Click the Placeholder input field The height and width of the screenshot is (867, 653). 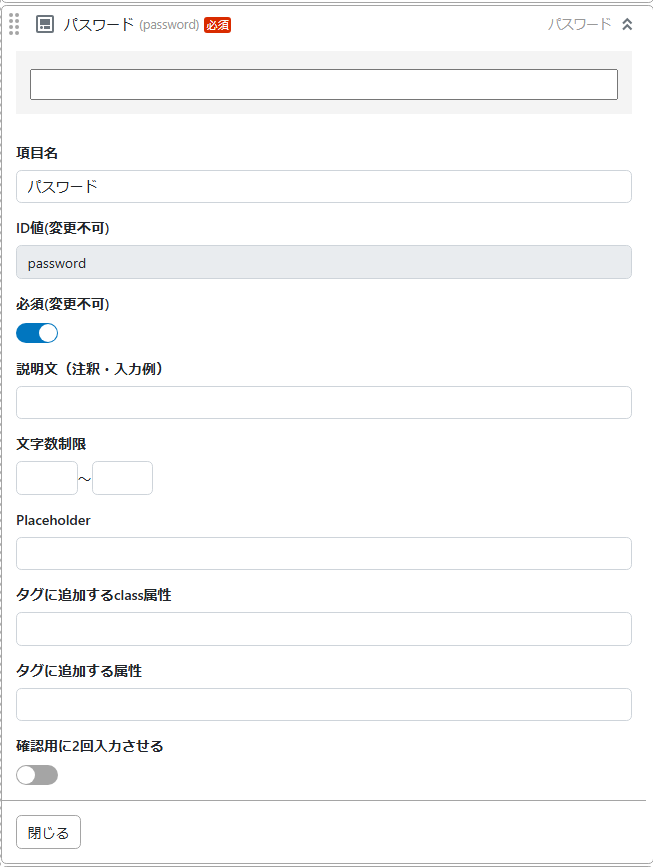[x=324, y=553]
